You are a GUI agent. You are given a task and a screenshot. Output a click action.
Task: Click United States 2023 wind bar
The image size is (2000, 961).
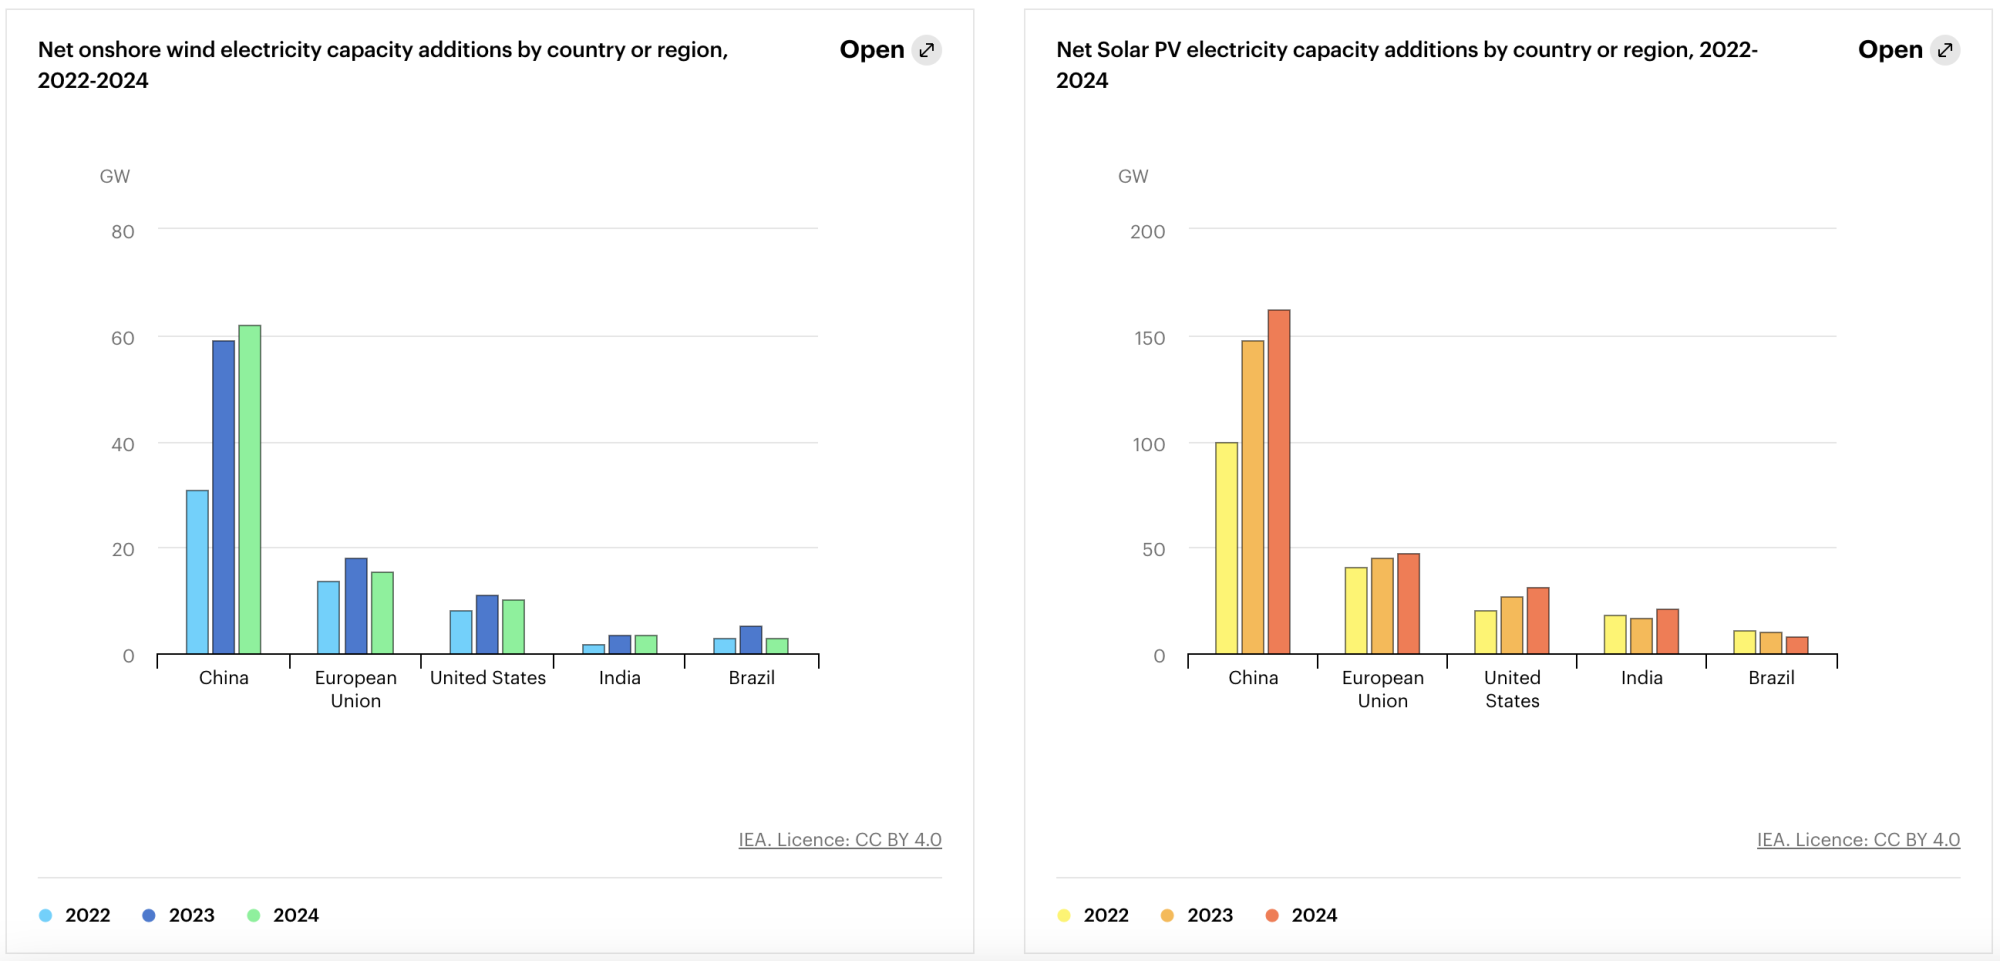point(487,624)
